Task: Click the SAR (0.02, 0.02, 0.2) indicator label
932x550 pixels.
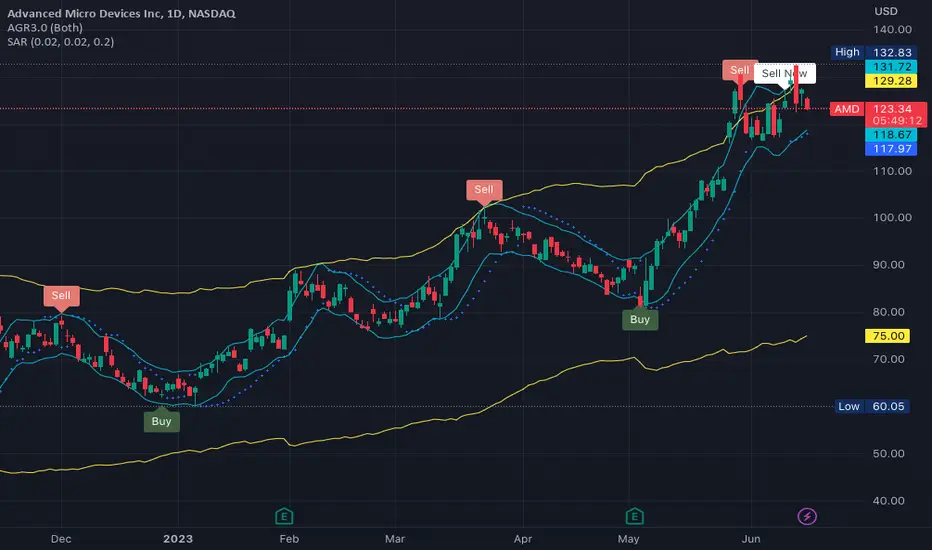Action: [x=61, y=42]
